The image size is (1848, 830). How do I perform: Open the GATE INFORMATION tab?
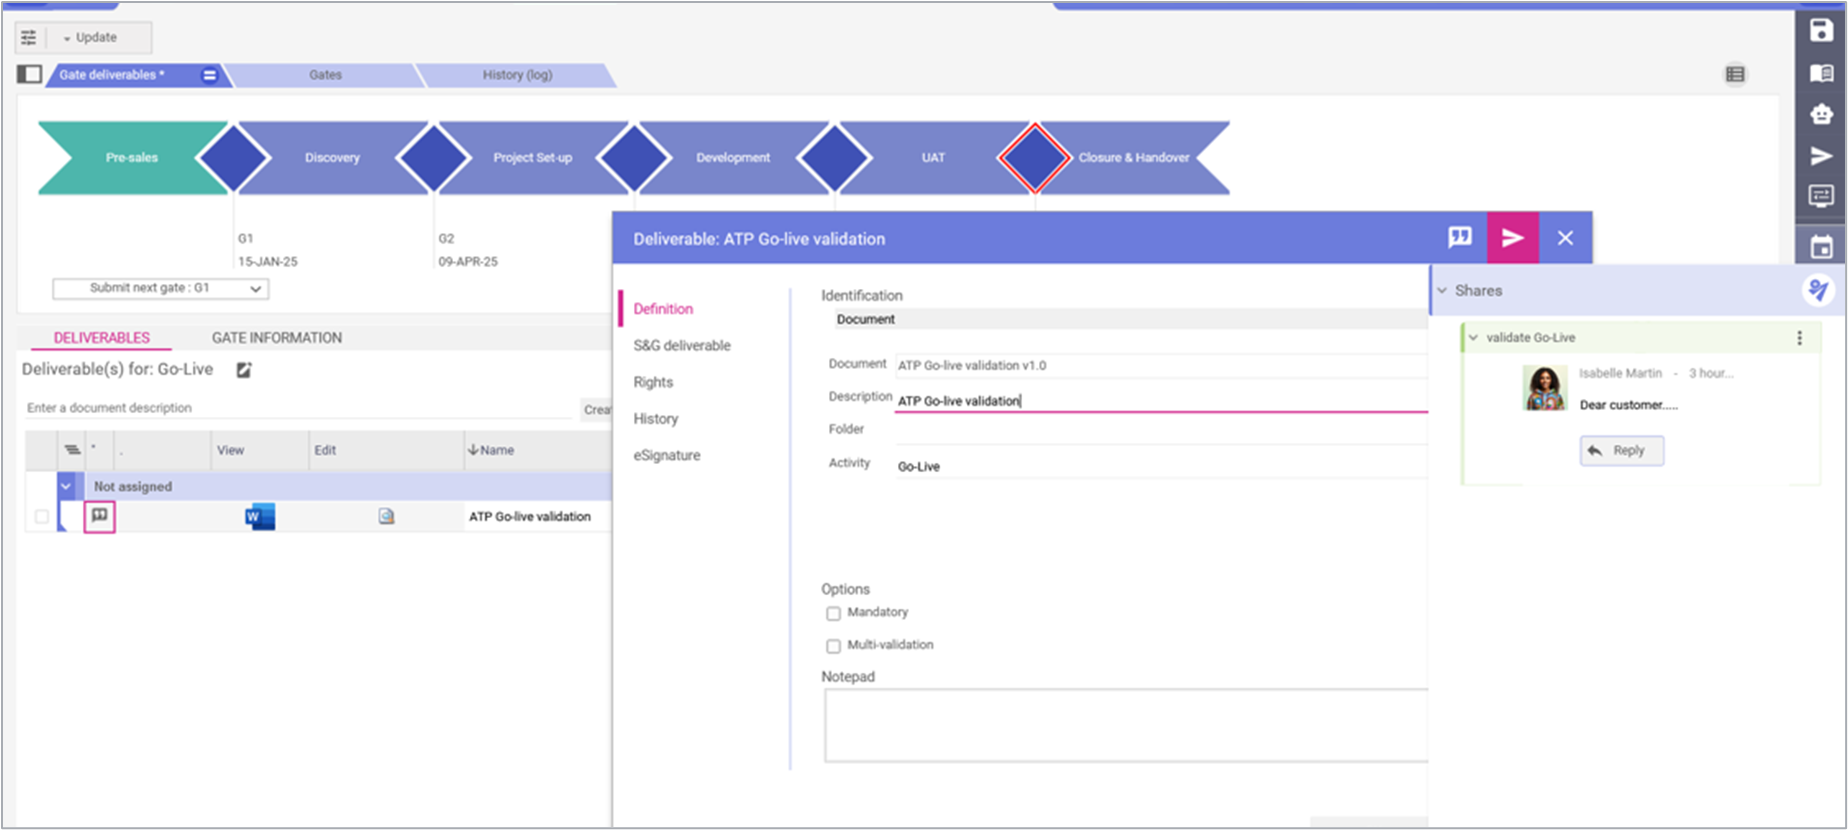pos(277,338)
